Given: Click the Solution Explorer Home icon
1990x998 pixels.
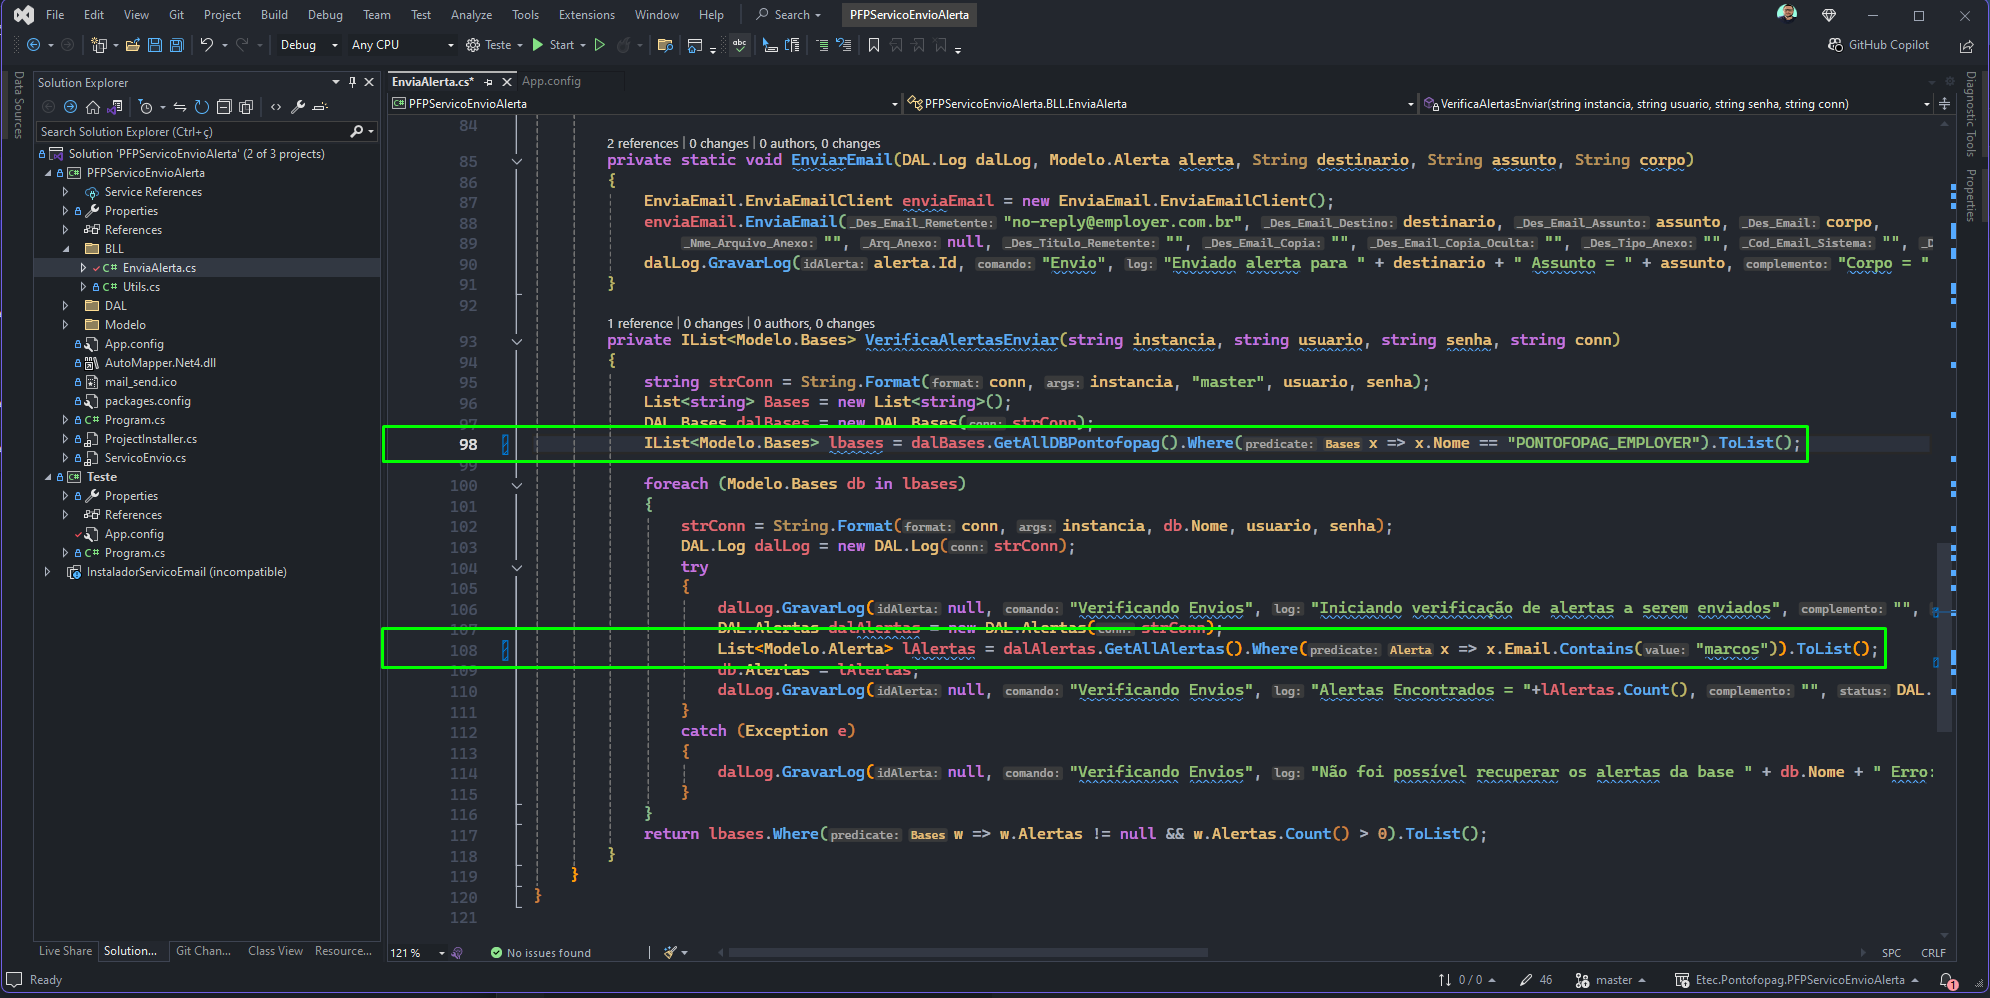Looking at the screenshot, I should (x=93, y=107).
